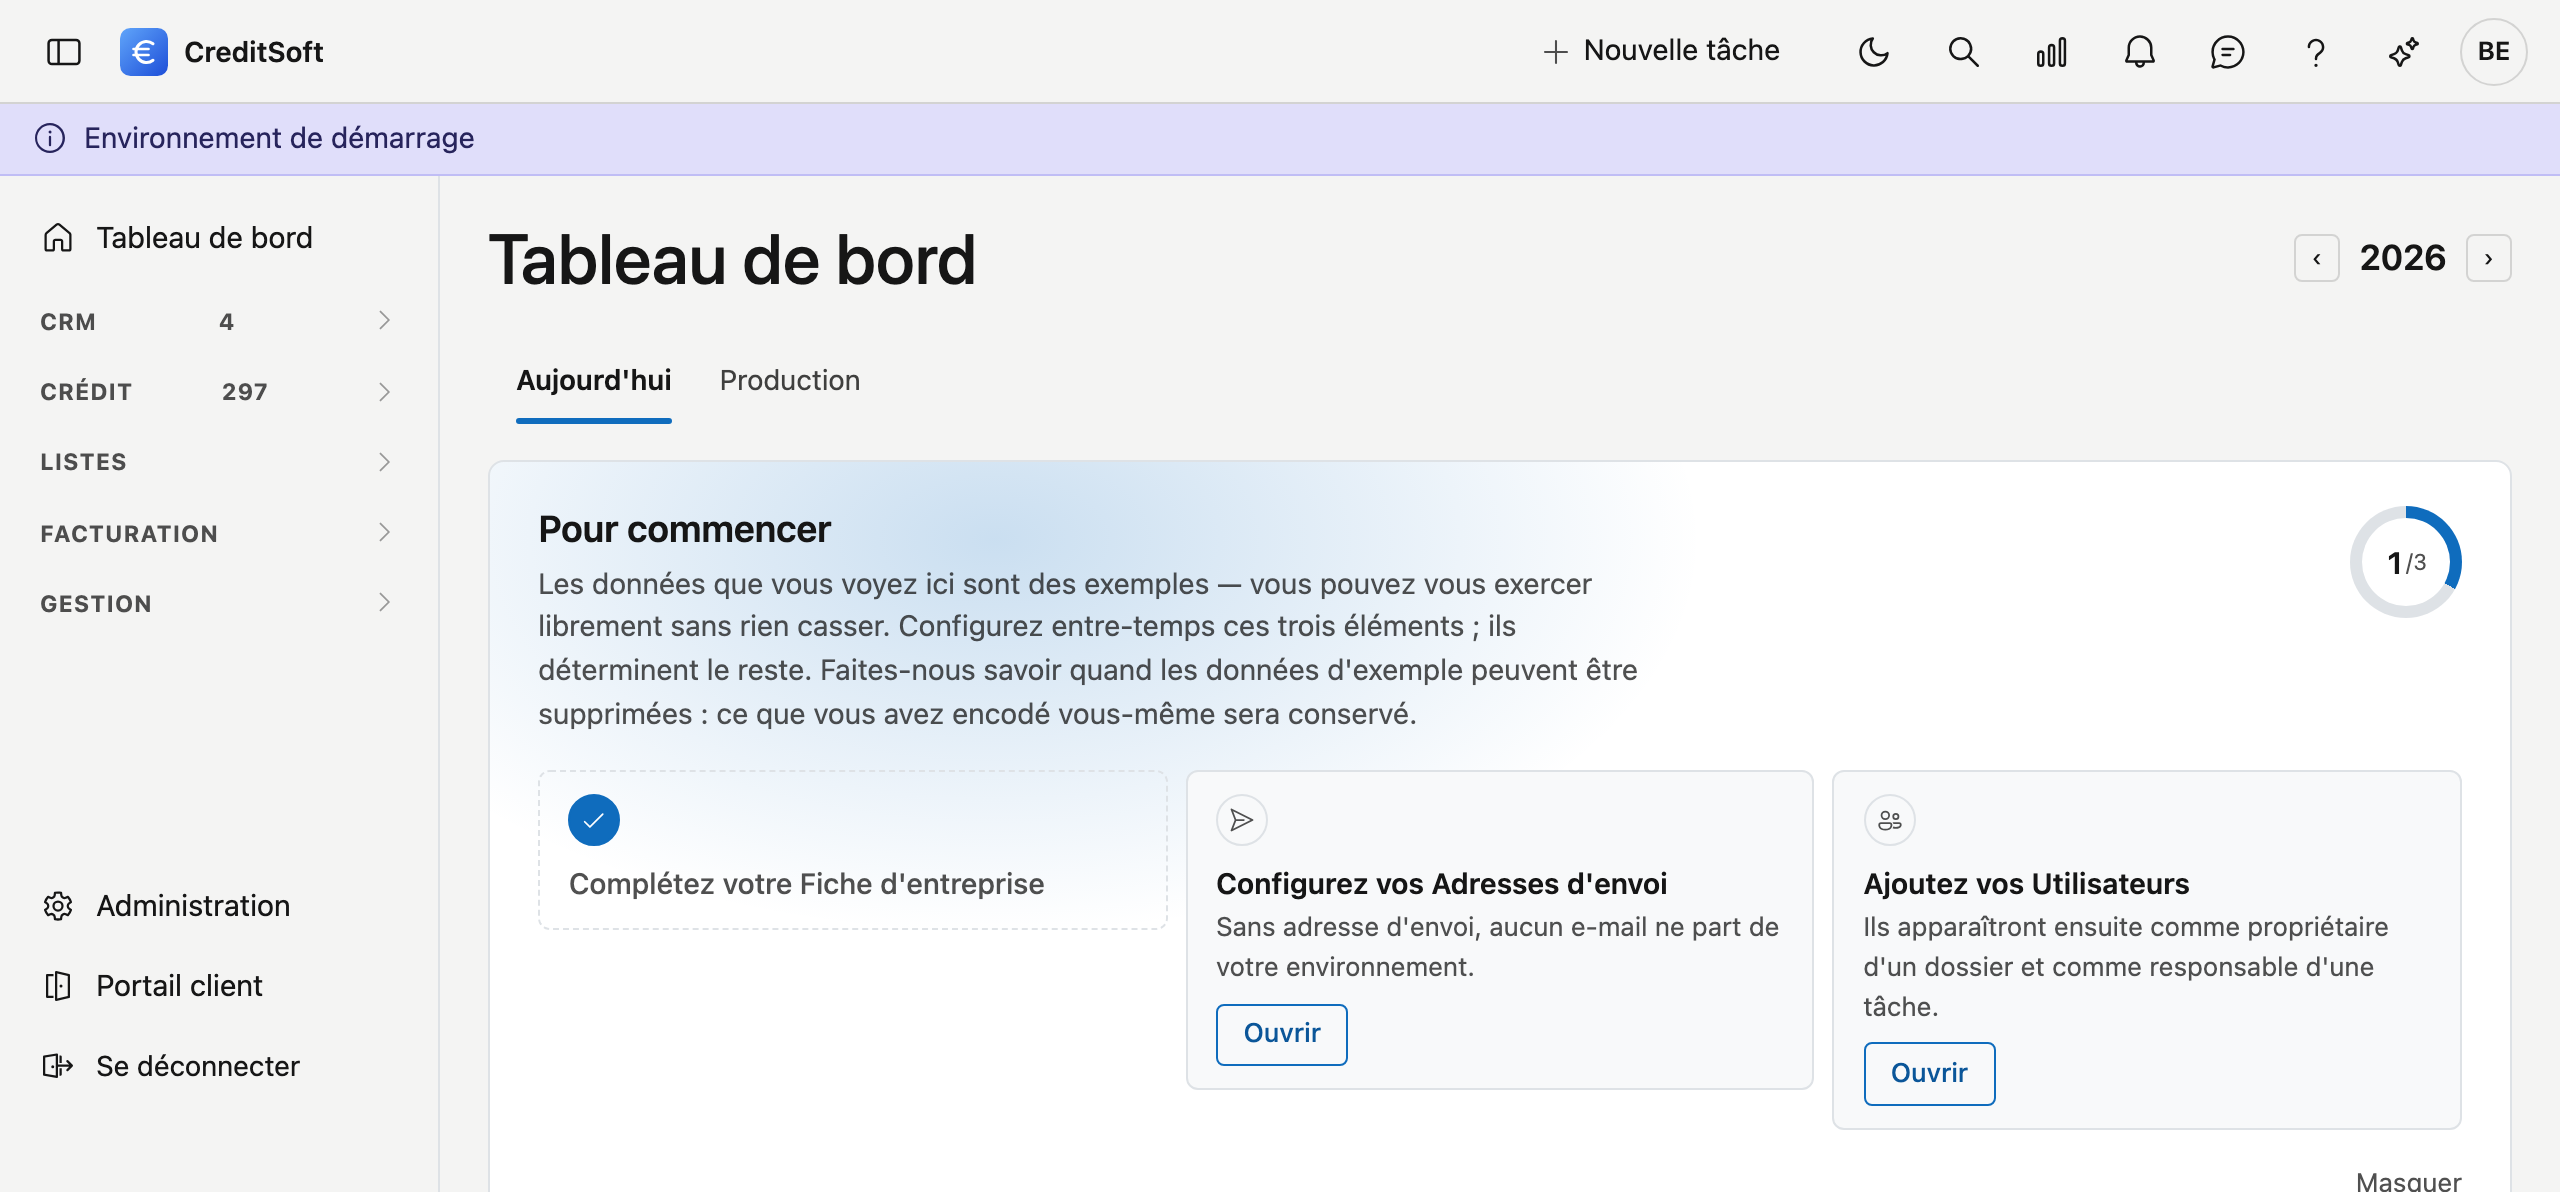Expand the GESTION section
Screen dimensions: 2560x1192
click(215, 603)
